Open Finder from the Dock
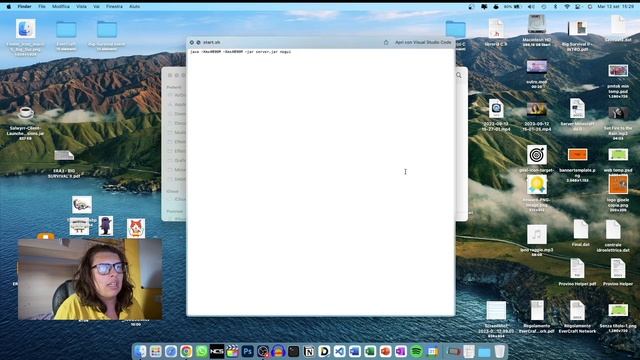The height and width of the screenshot is (360, 640). 140,351
